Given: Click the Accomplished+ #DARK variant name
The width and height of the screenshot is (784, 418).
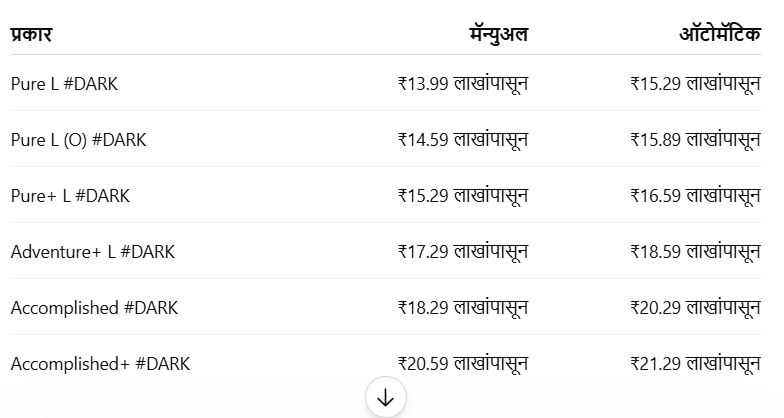Looking at the screenshot, I should click(100, 364).
